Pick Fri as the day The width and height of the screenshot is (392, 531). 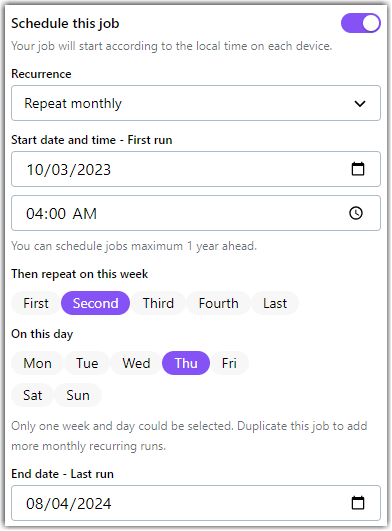(x=229, y=363)
